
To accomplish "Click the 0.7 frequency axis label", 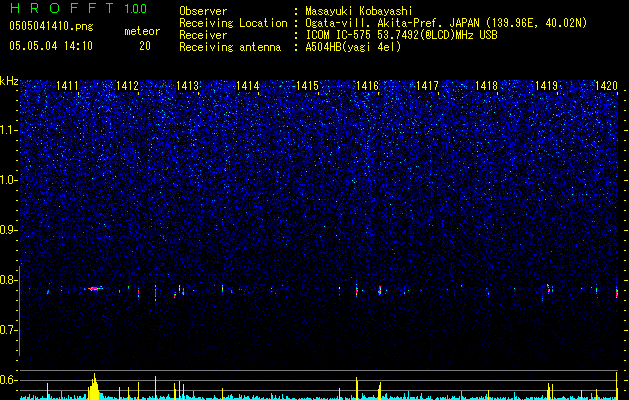I will click(8, 330).
